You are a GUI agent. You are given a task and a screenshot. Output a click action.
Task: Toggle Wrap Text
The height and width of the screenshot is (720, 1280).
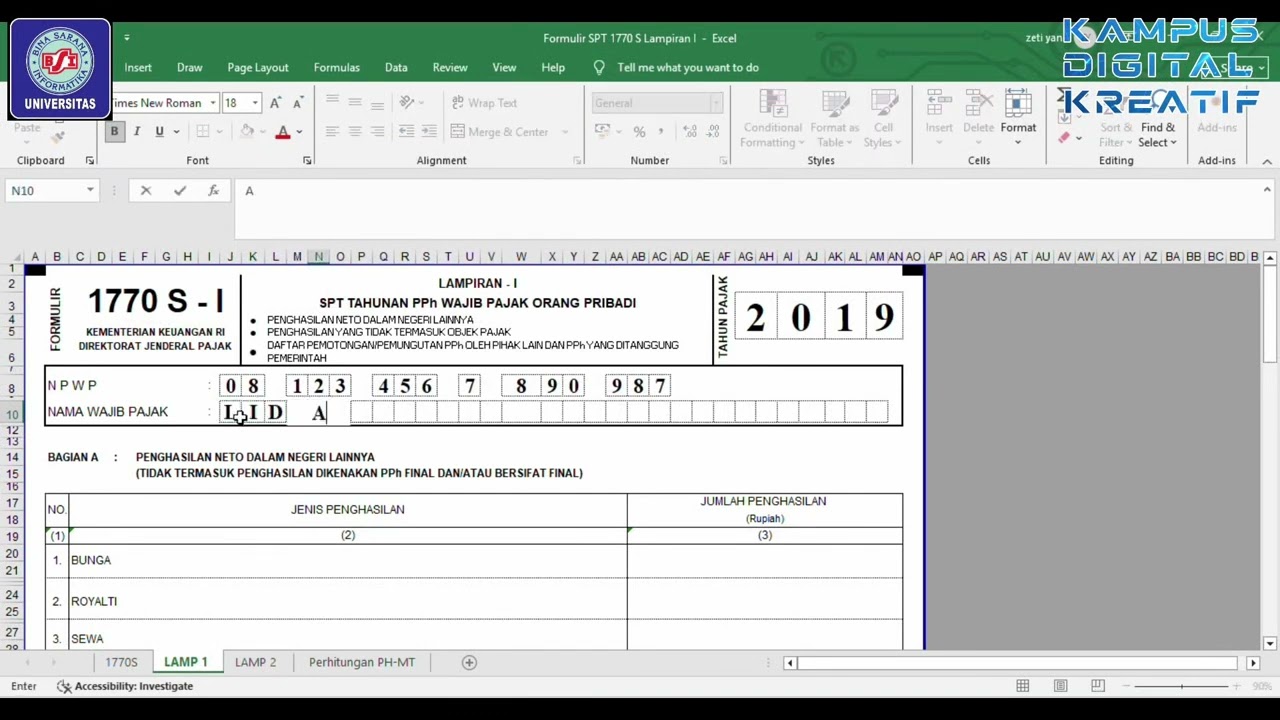coord(484,102)
